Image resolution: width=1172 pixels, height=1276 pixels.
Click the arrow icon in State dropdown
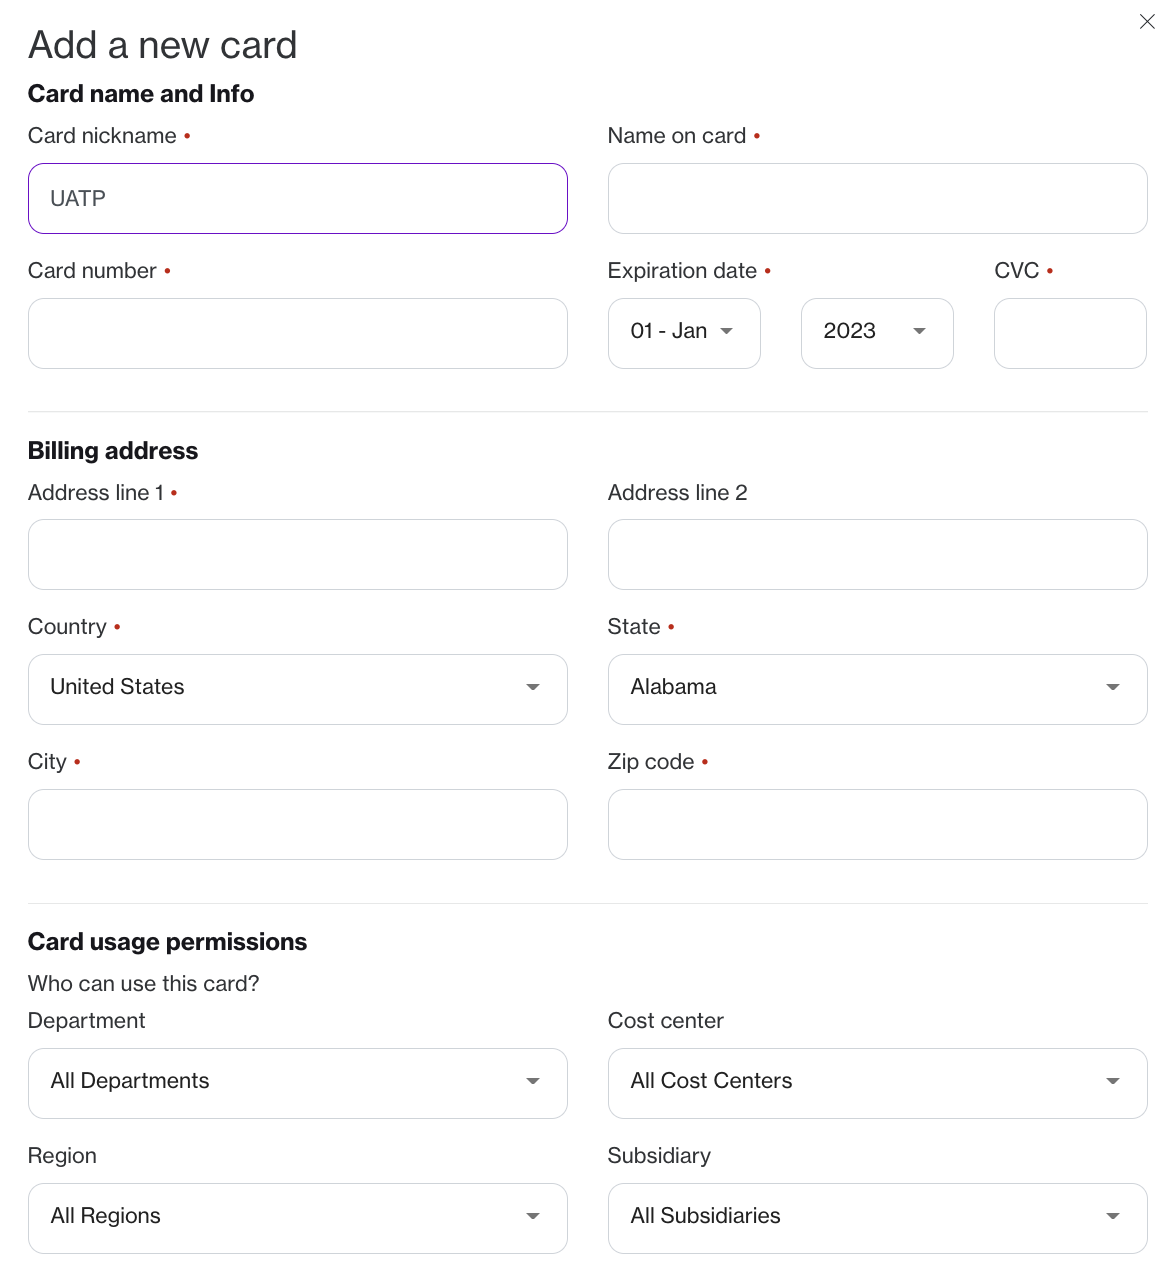1112,688
